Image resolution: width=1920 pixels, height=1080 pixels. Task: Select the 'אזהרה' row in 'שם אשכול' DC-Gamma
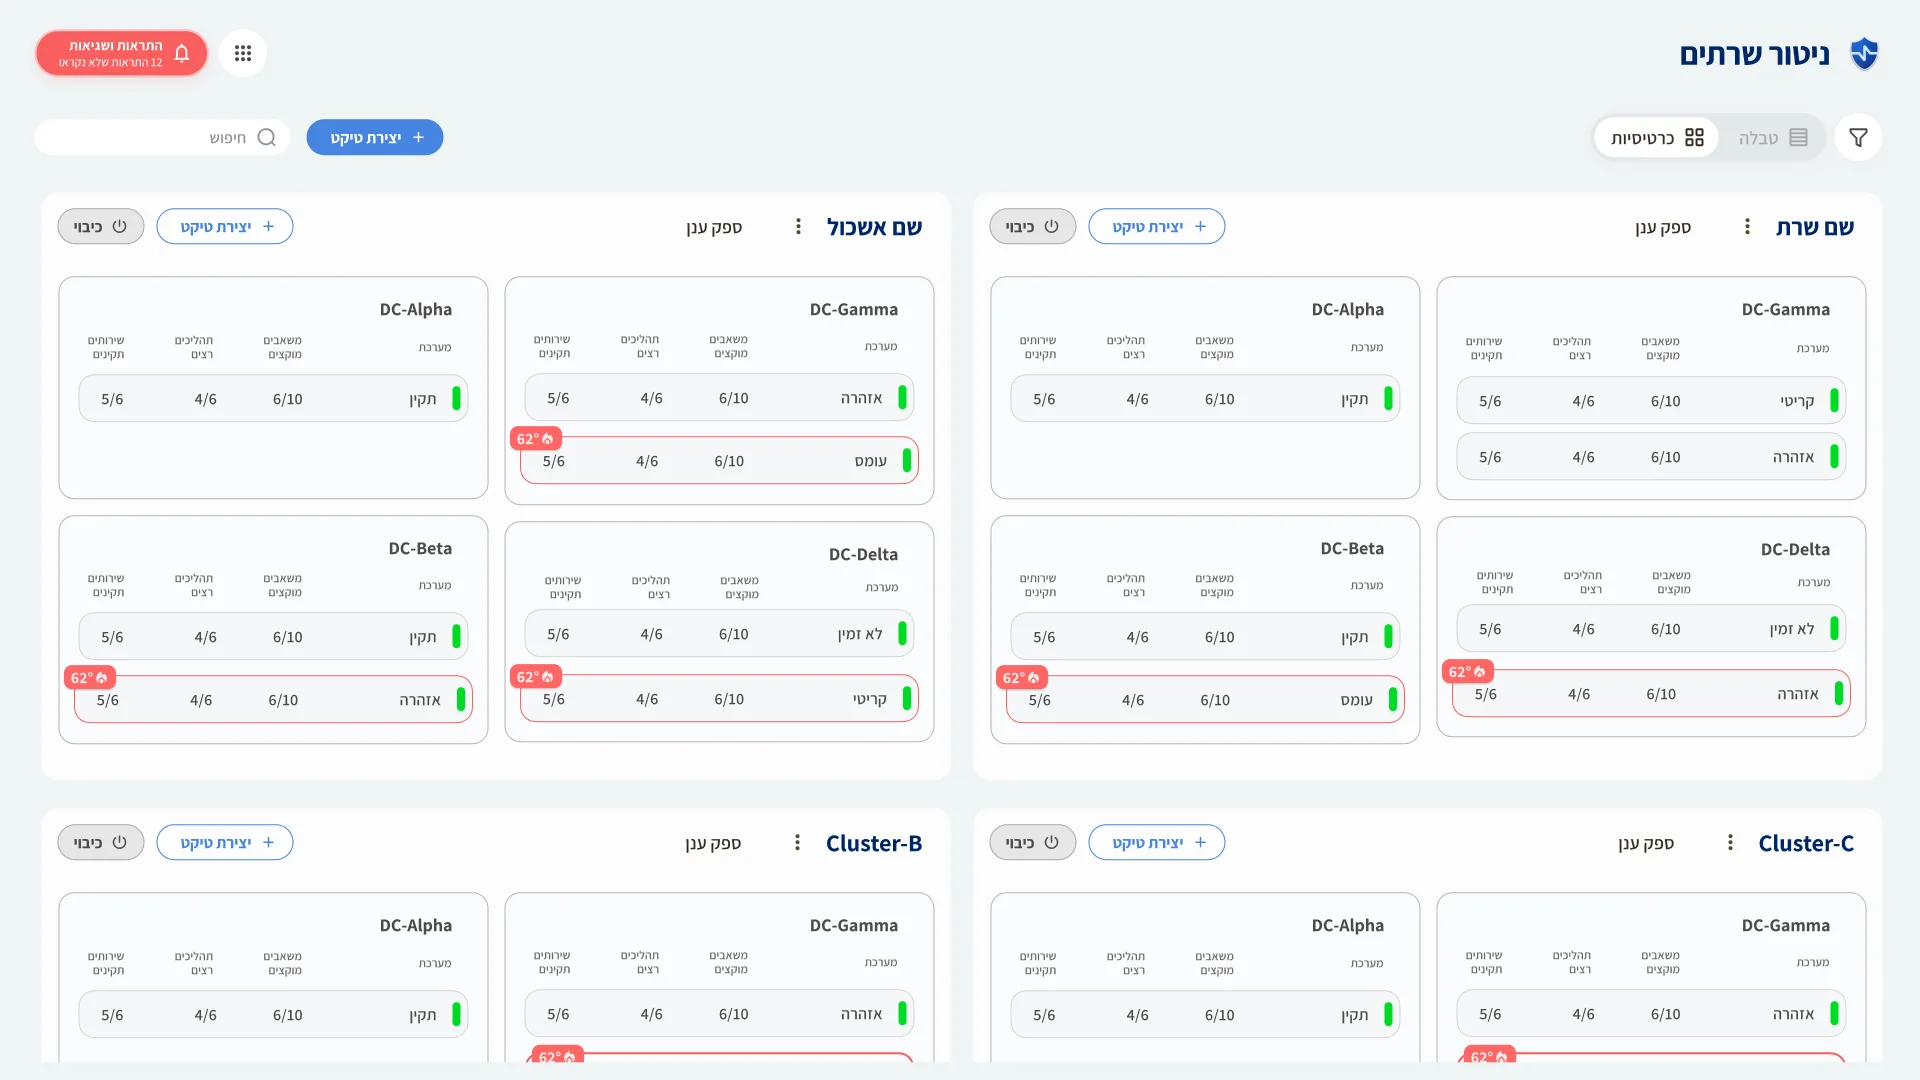(719, 398)
